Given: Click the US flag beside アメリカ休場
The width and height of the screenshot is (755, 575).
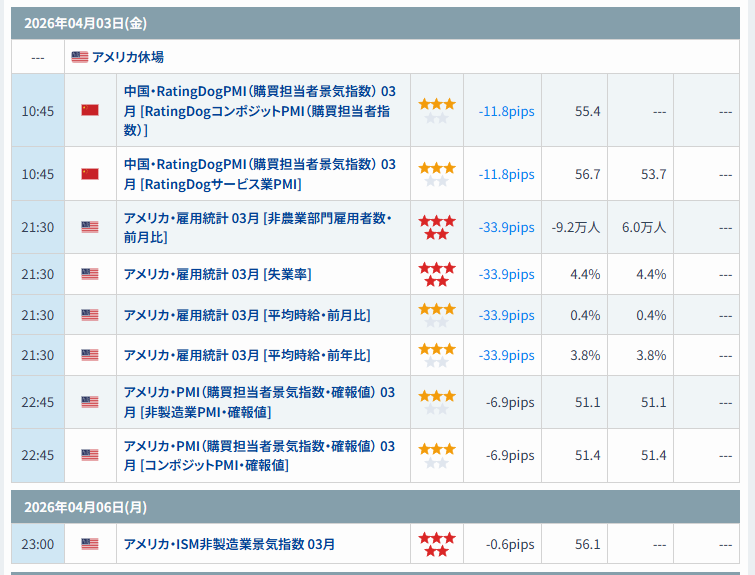Looking at the screenshot, I should (80, 57).
